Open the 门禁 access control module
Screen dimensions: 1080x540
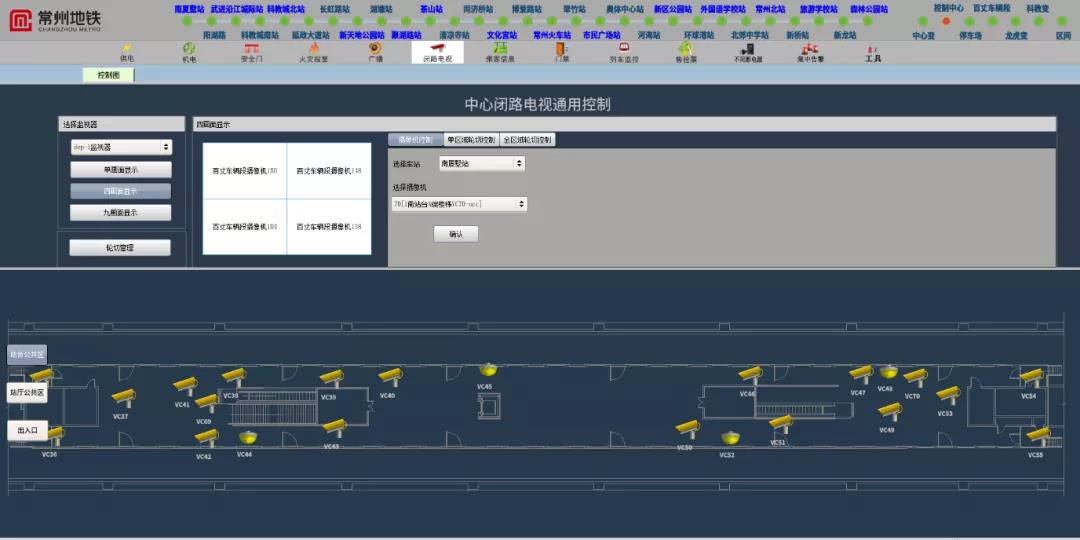coord(562,52)
